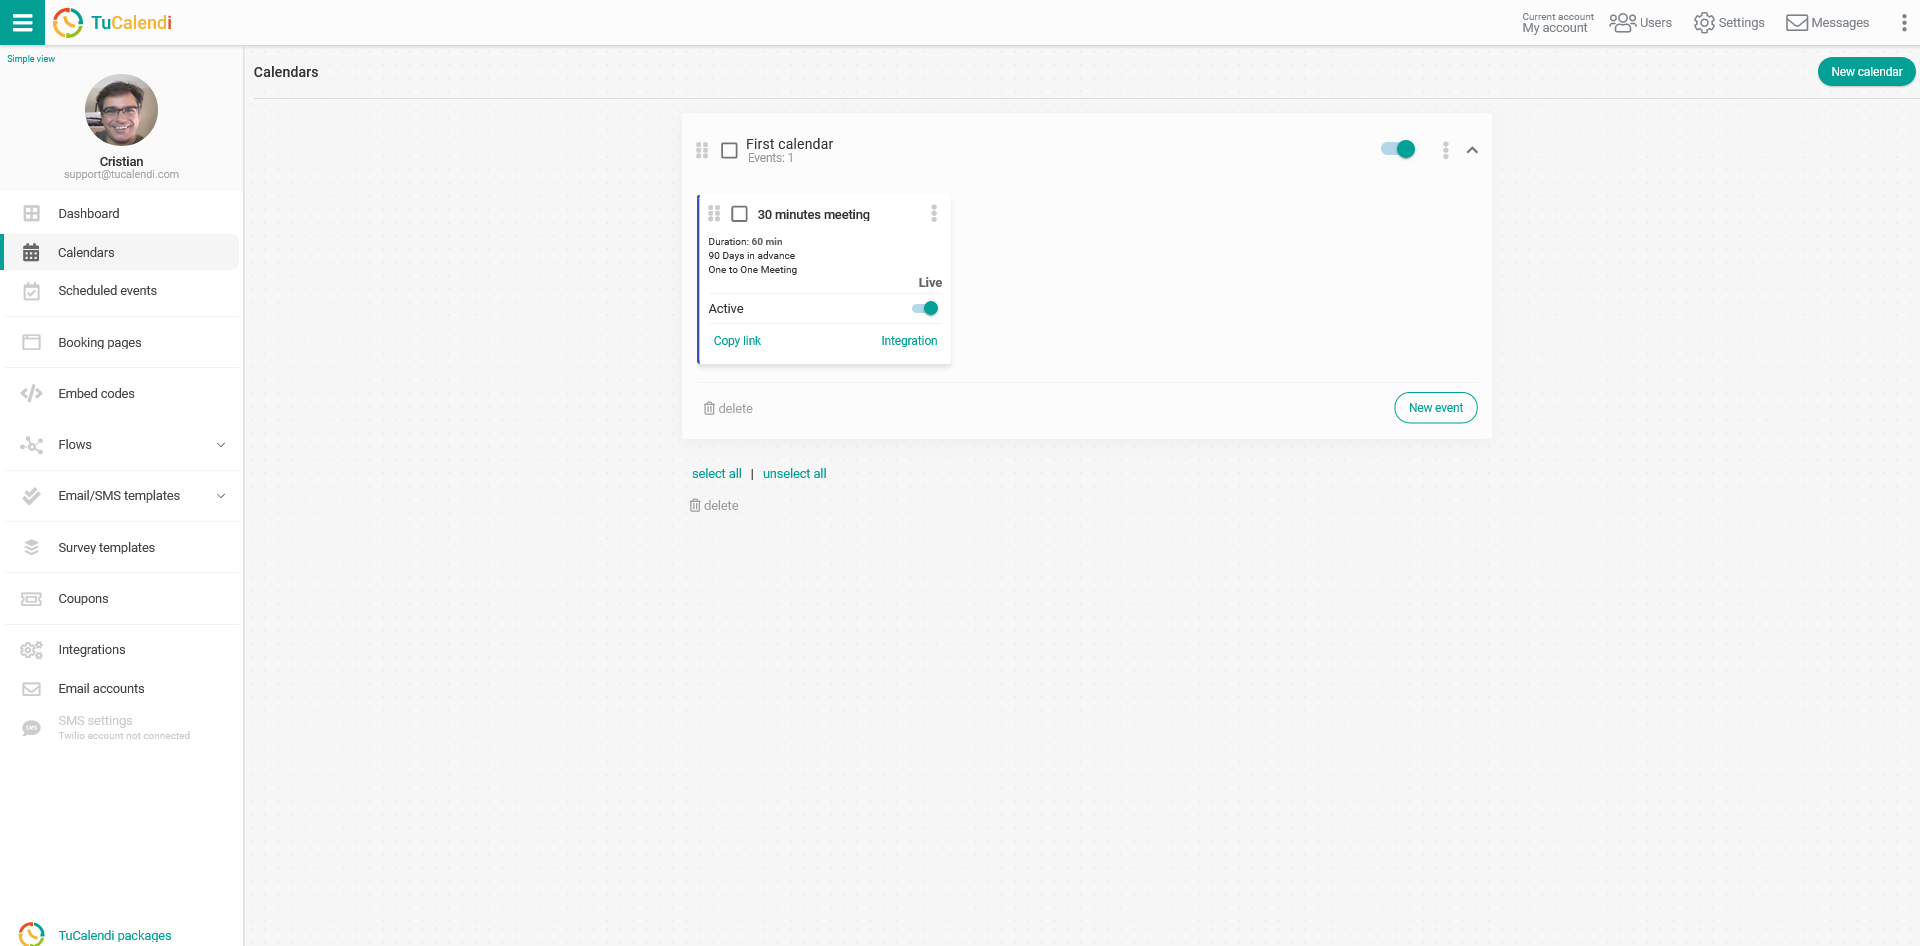Screen dimensions: 1920x946
Task: Open the Users management page
Action: point(1640,22)
